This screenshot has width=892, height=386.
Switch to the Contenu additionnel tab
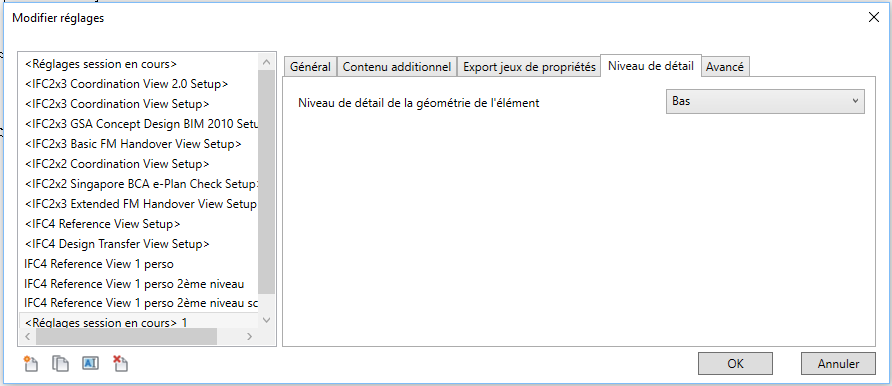[x=397, y=67]
